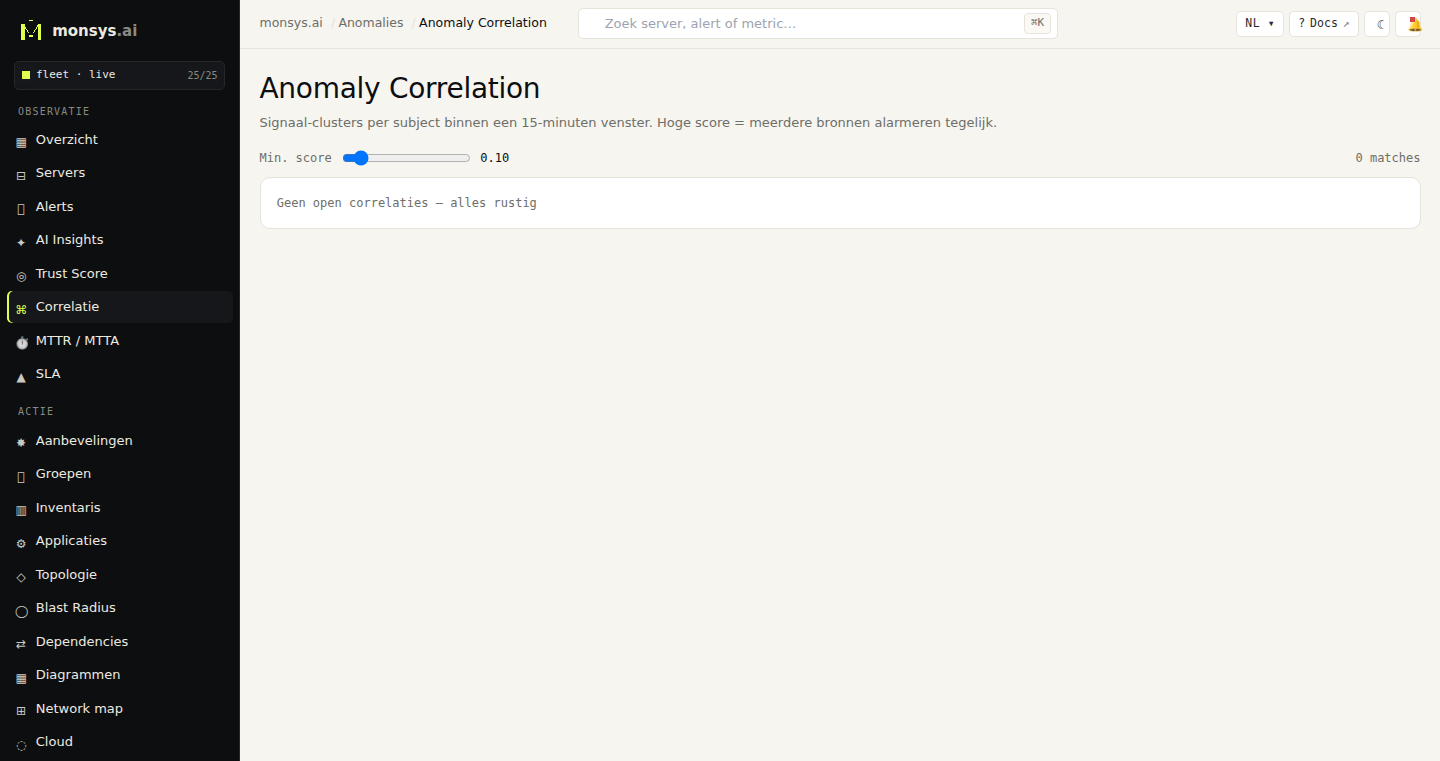Click the Inventaris sidebar icon
Viewport: 1440px width, 761px height.
21,509
